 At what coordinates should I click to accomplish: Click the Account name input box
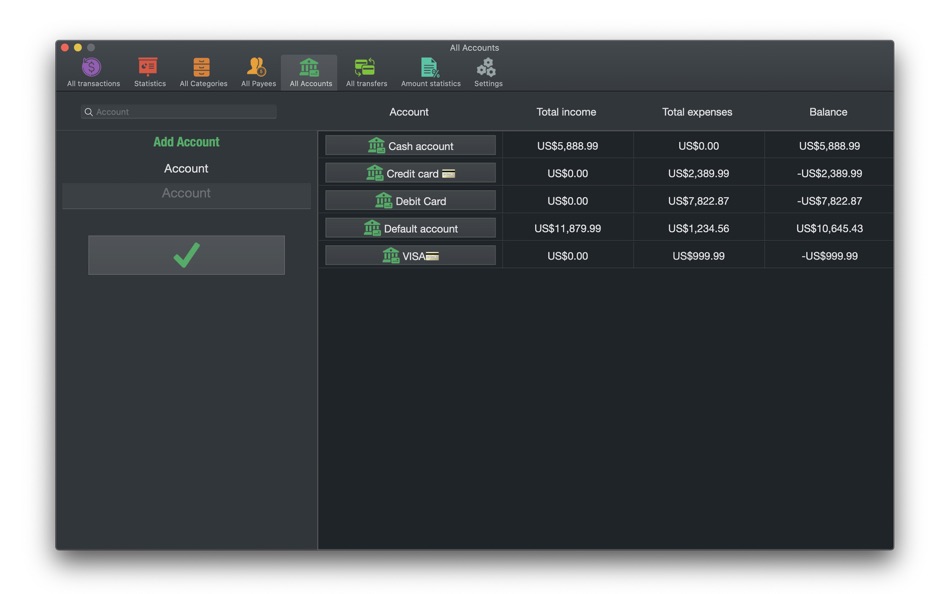pos(186,194)
